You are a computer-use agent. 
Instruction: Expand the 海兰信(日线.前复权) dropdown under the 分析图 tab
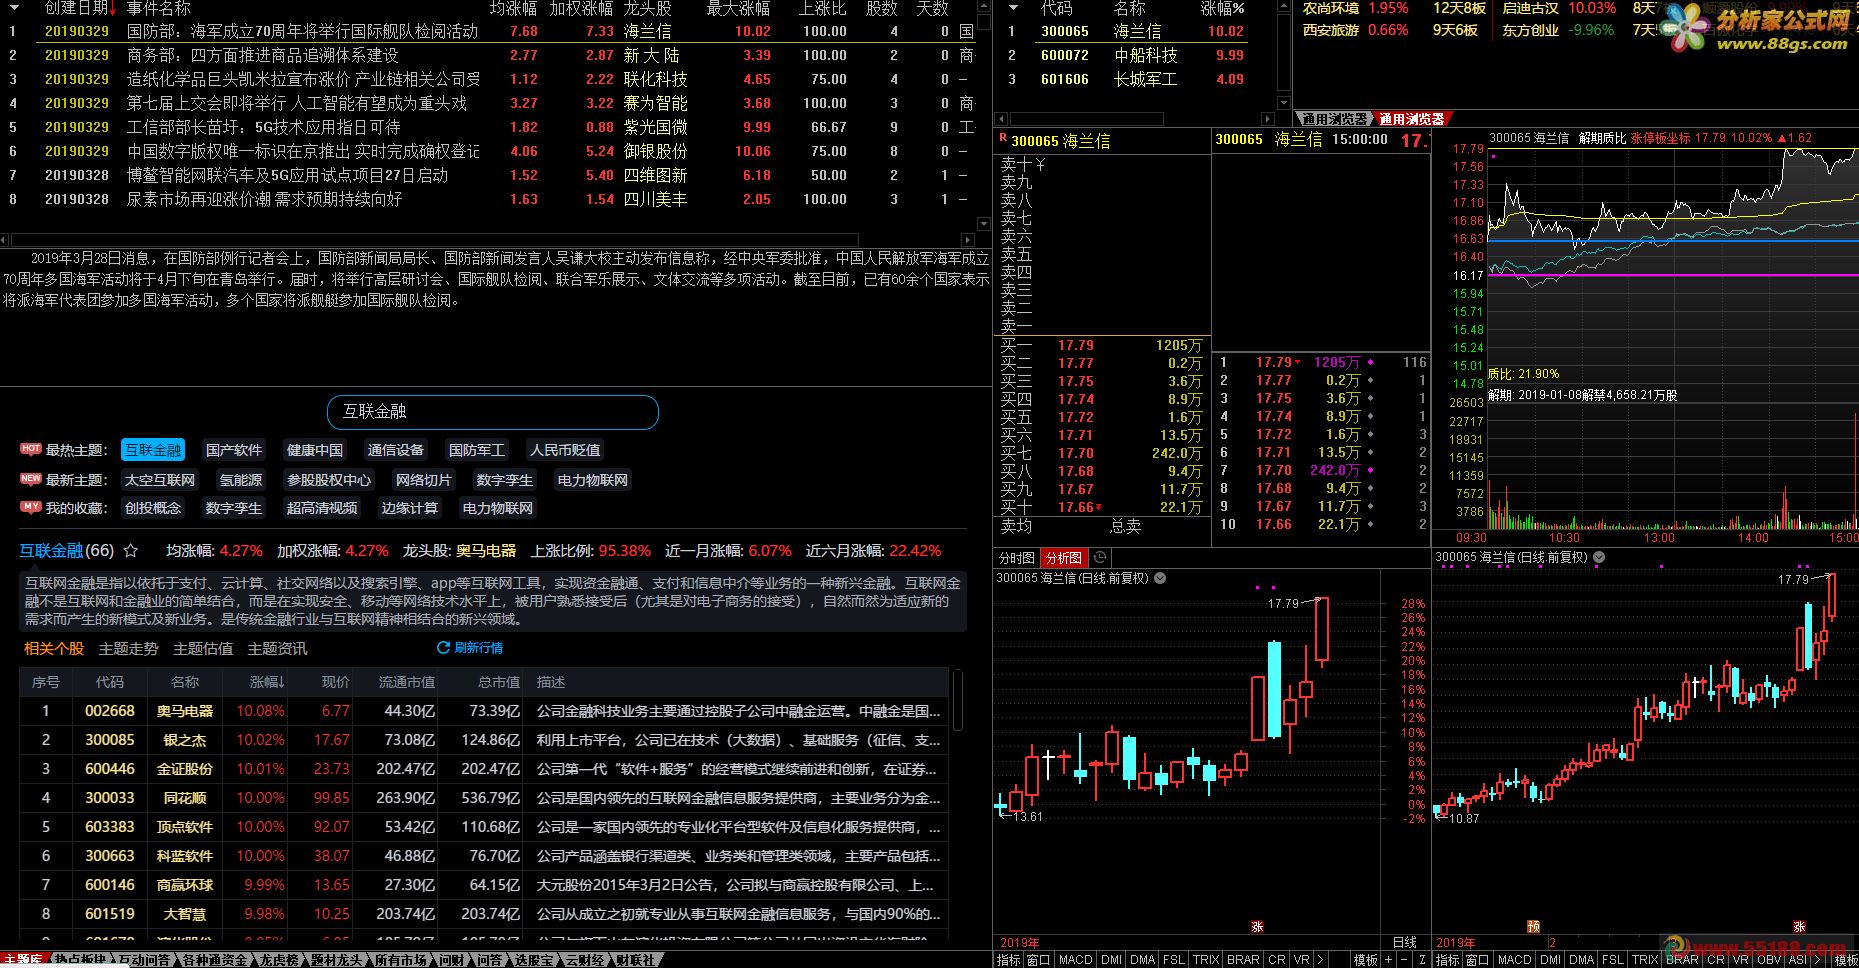[1160, 578]
